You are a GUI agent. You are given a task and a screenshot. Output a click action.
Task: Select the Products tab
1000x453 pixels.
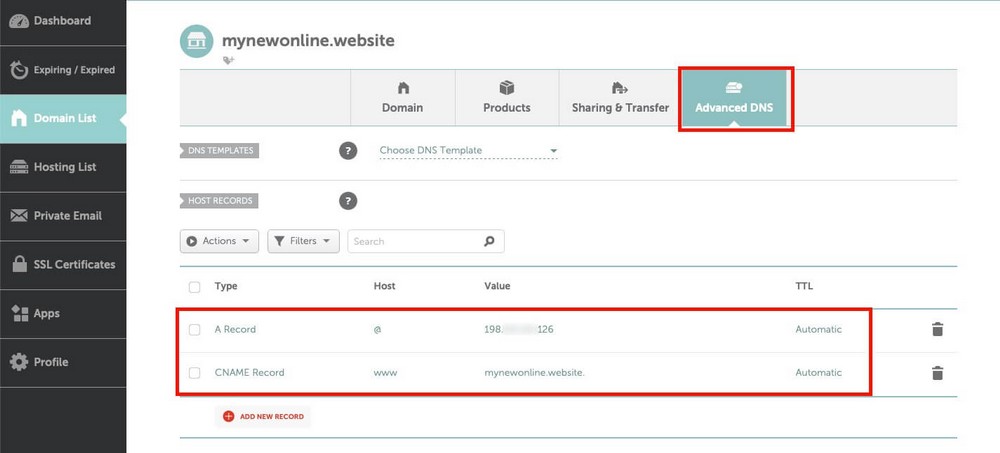[x=506, y=97]
